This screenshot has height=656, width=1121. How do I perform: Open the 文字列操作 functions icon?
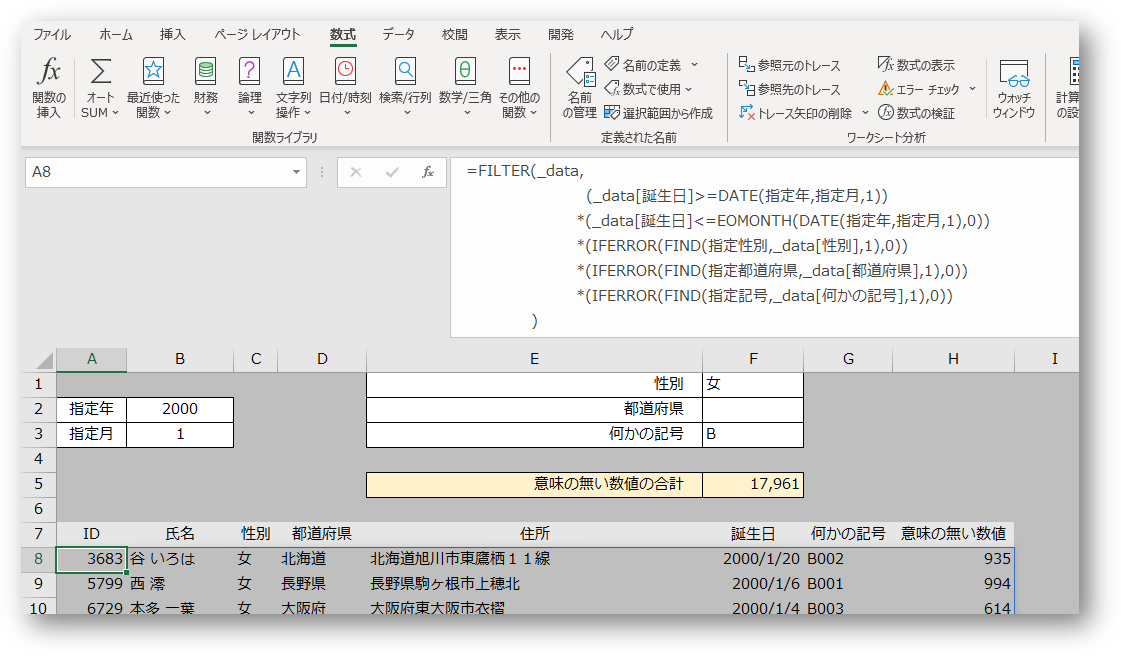(293, 71)
